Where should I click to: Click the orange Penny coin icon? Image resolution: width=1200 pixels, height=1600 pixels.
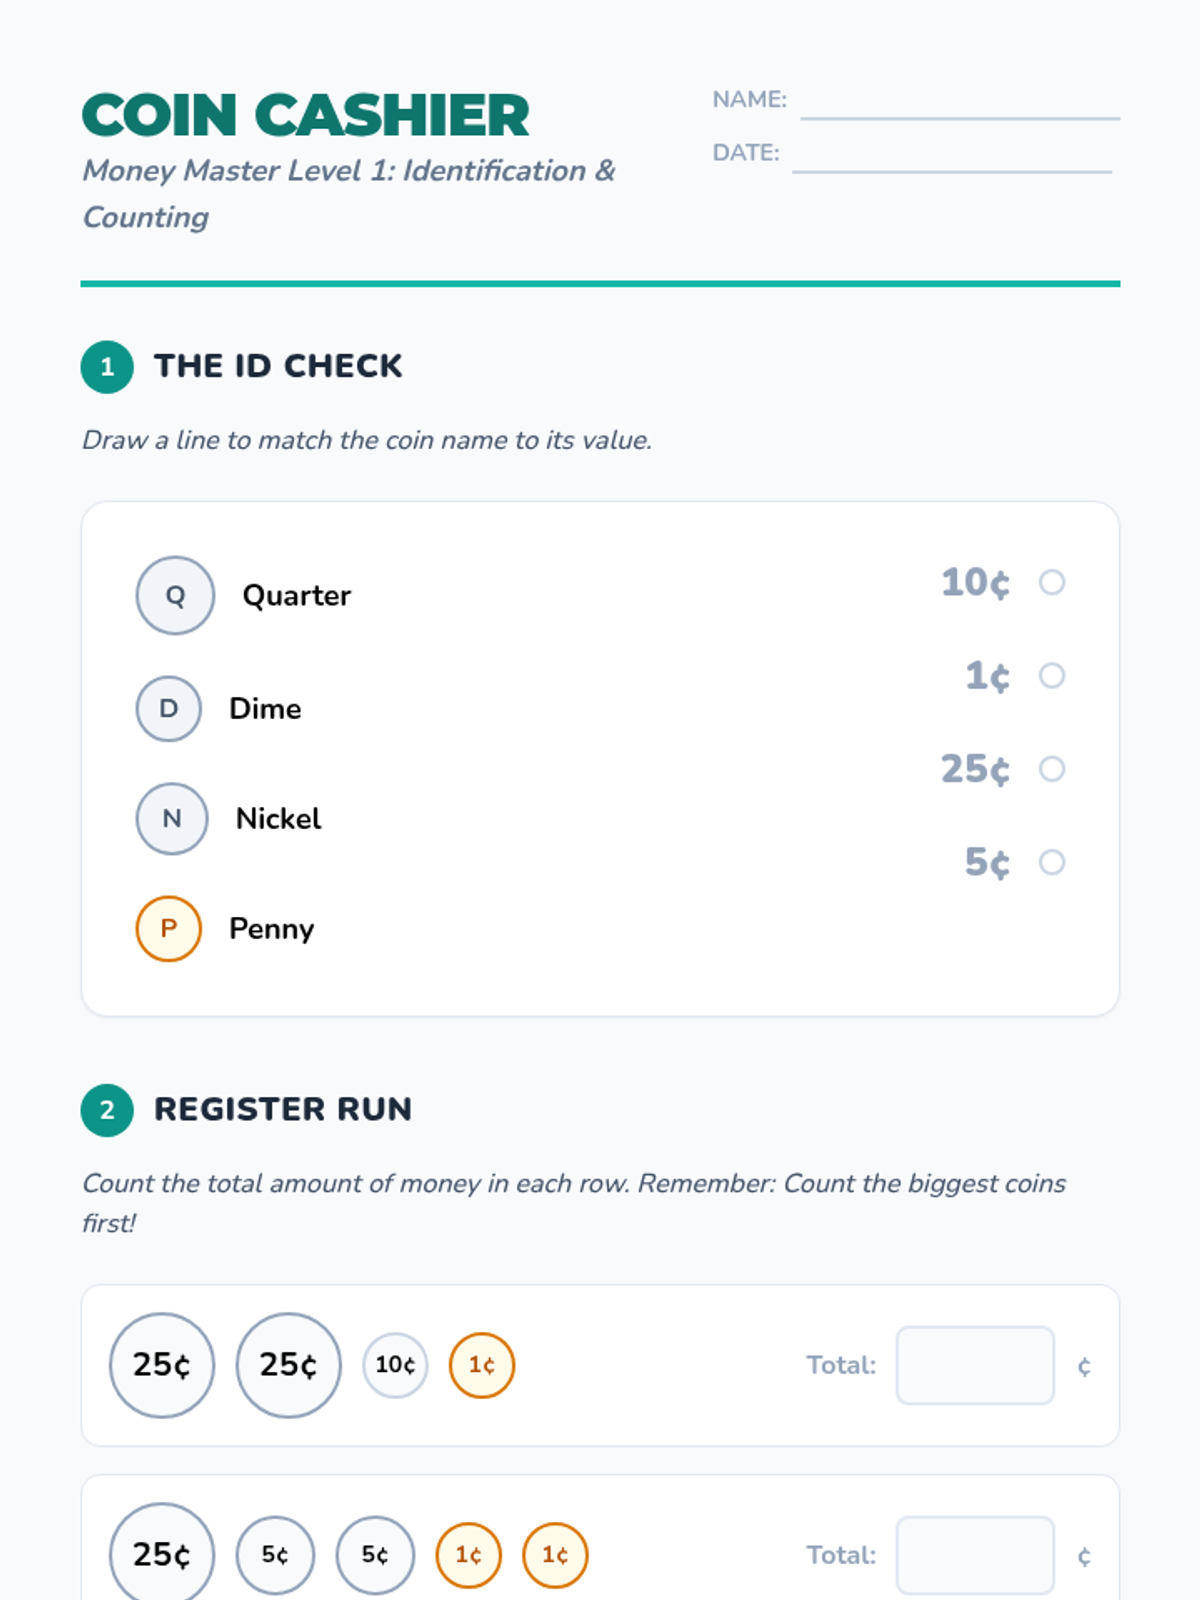[168, 928]
